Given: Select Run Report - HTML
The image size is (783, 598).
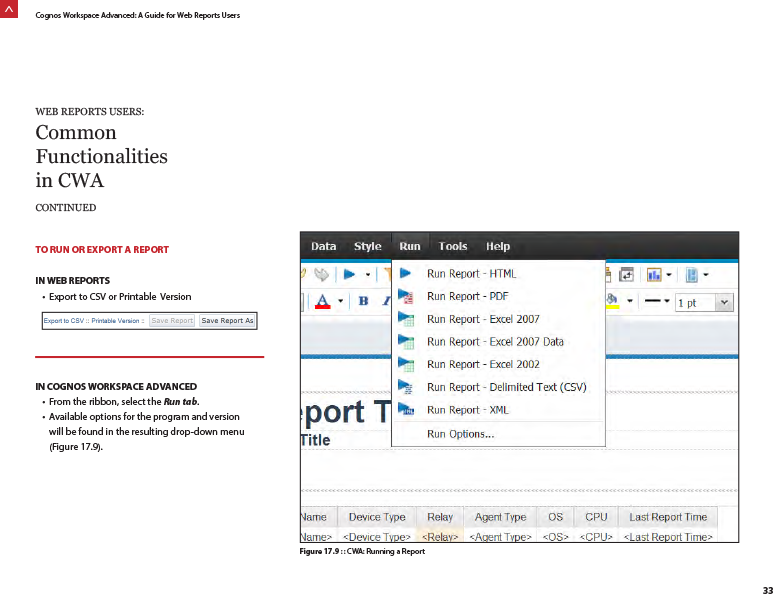Looking at the screenshot, I should (x=498, y=274).
